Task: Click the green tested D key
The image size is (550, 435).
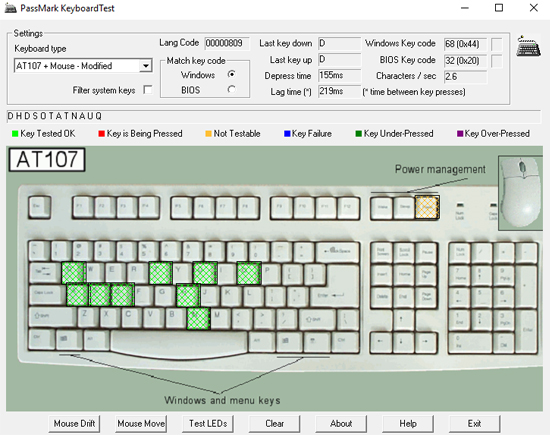Action: click(122, 295)
